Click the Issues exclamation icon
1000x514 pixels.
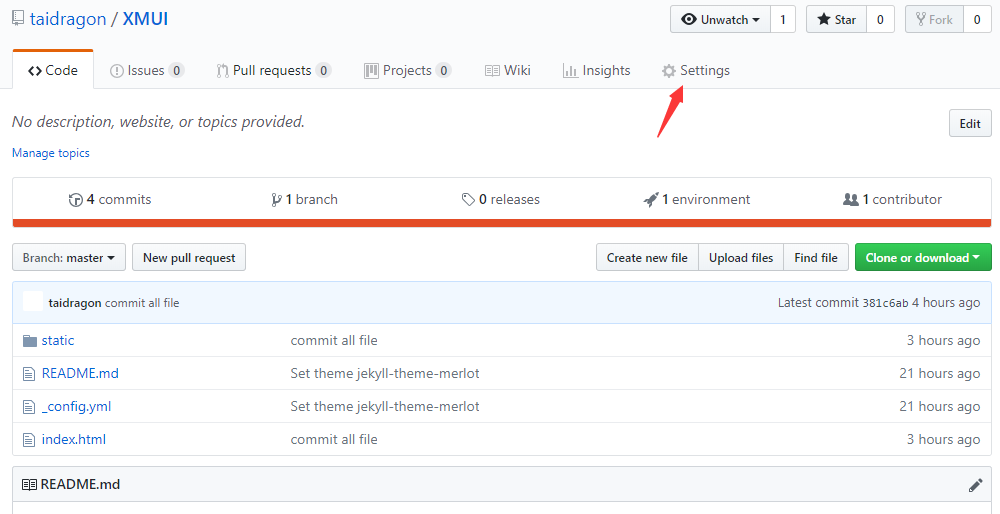tap(117, 71)
